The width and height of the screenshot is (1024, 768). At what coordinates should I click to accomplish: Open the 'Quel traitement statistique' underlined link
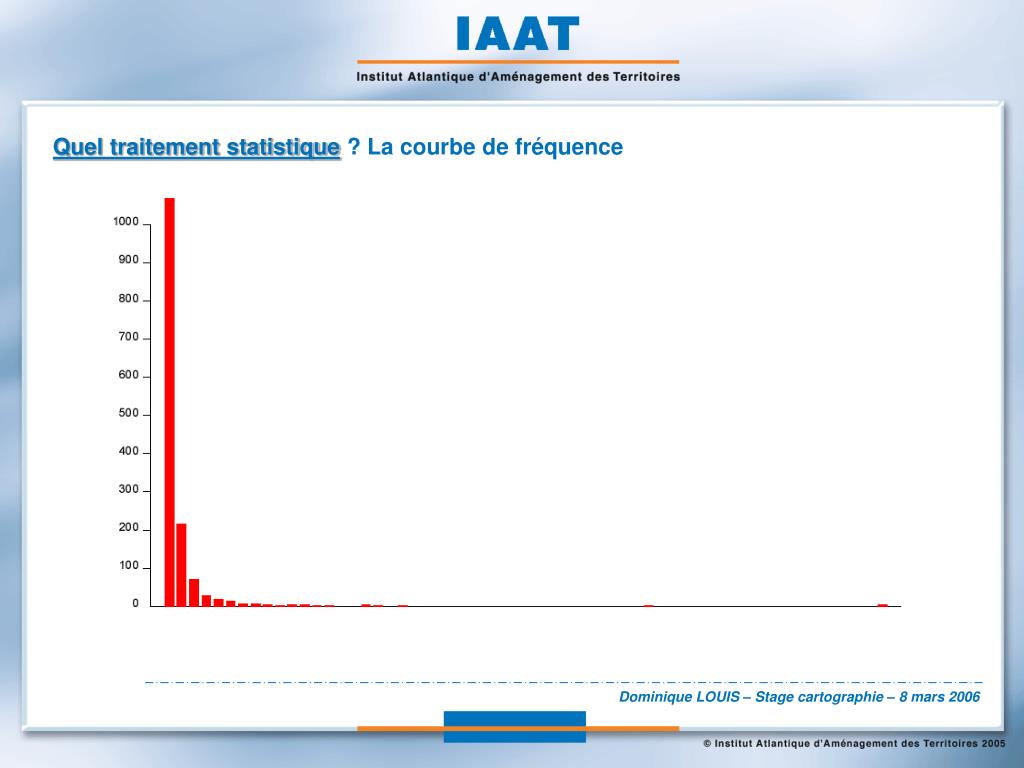(197, 147)
